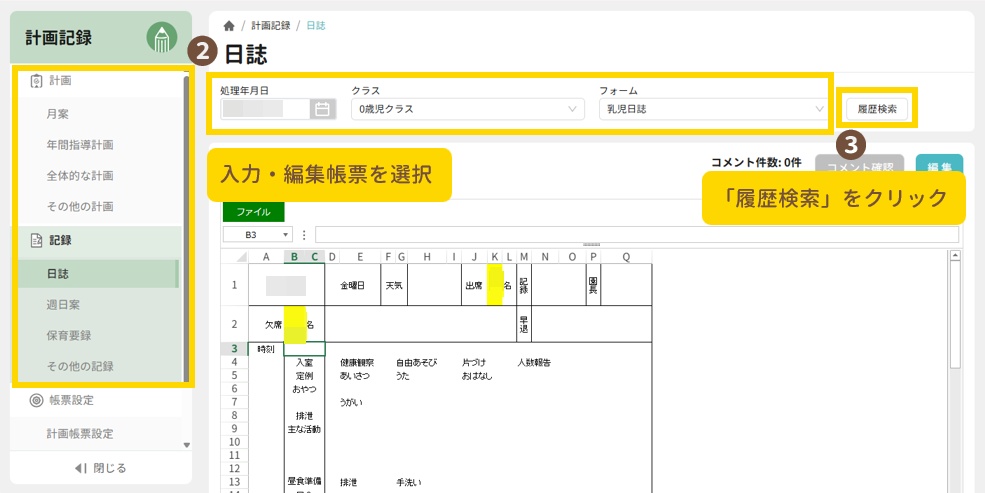
Task: Select 保育要録 in the sidebar
Action: click(x=69, y=335)
